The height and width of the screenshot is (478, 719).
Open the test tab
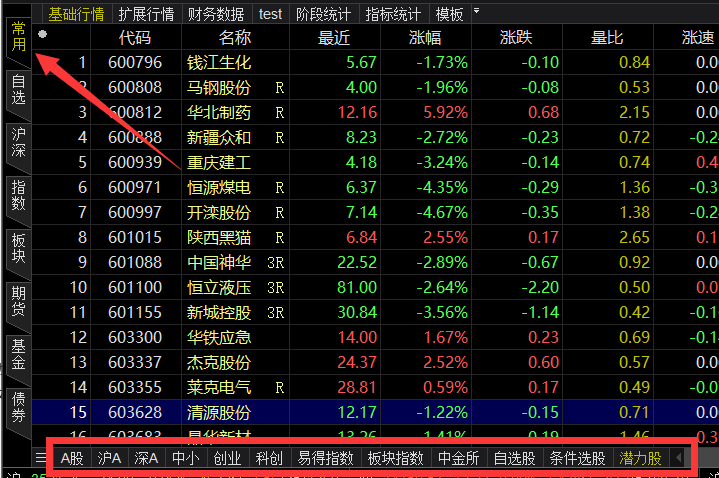(270, 14)
